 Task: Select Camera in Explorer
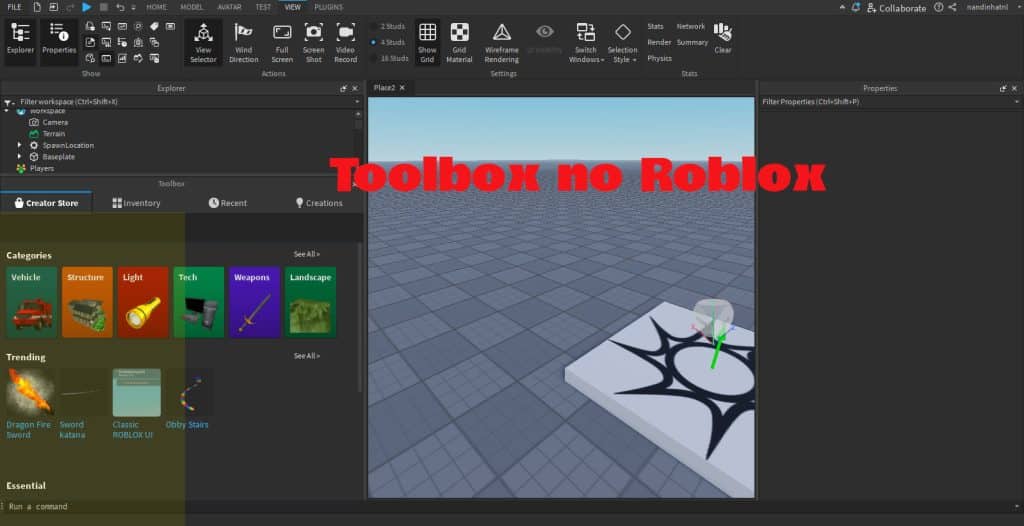(55, 122)
